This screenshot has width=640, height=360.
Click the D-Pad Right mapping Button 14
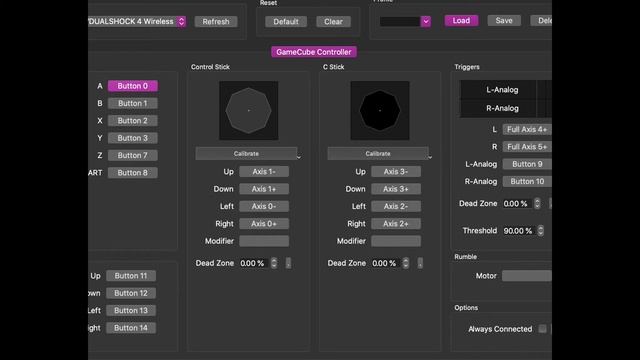coord(131,328)
